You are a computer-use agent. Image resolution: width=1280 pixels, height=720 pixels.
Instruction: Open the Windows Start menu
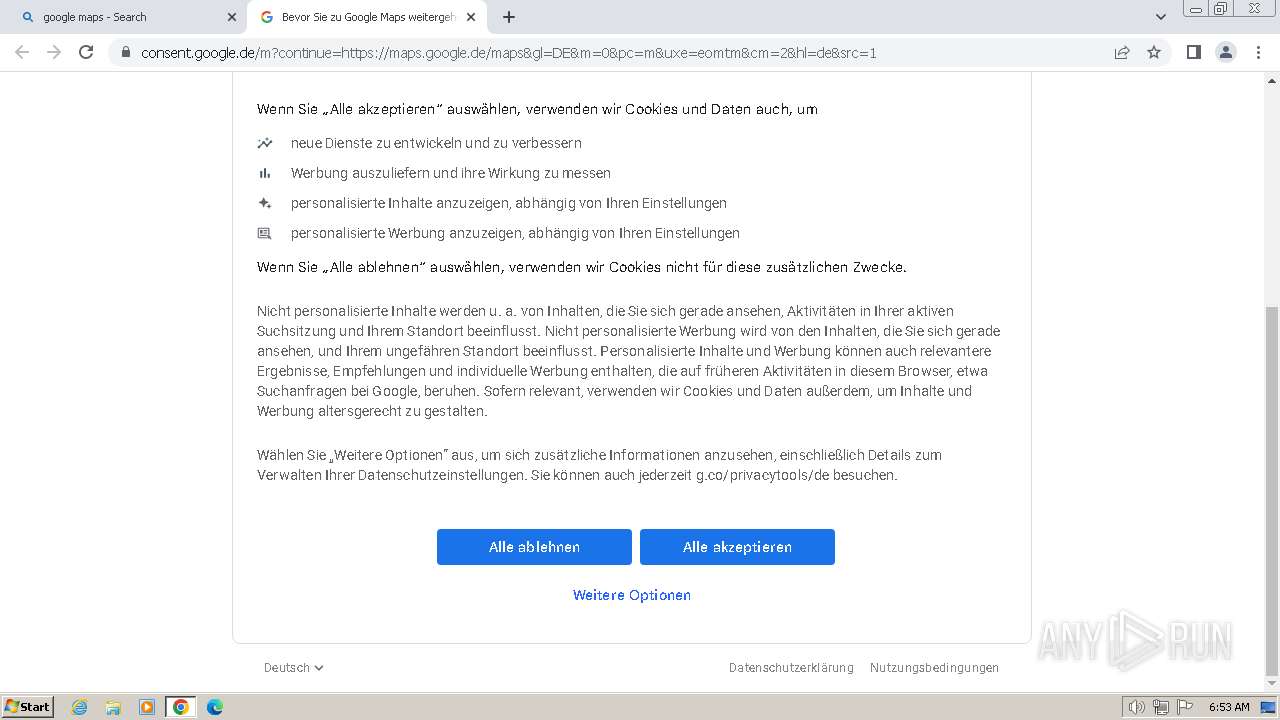pyautogui.click(x=28, y=707)
